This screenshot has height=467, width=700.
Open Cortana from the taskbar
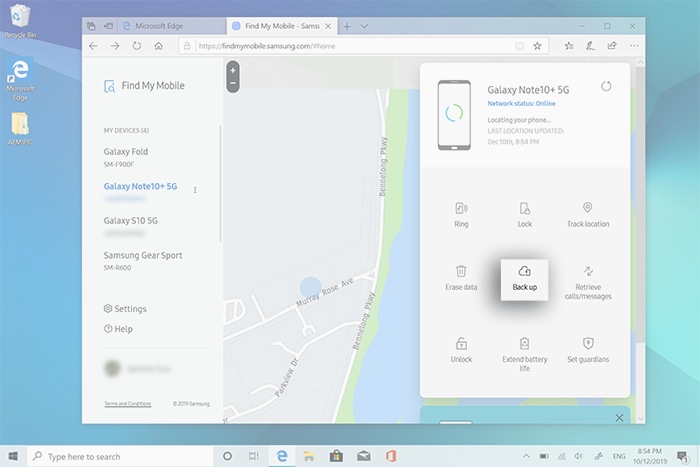click(x=227, y=456)
